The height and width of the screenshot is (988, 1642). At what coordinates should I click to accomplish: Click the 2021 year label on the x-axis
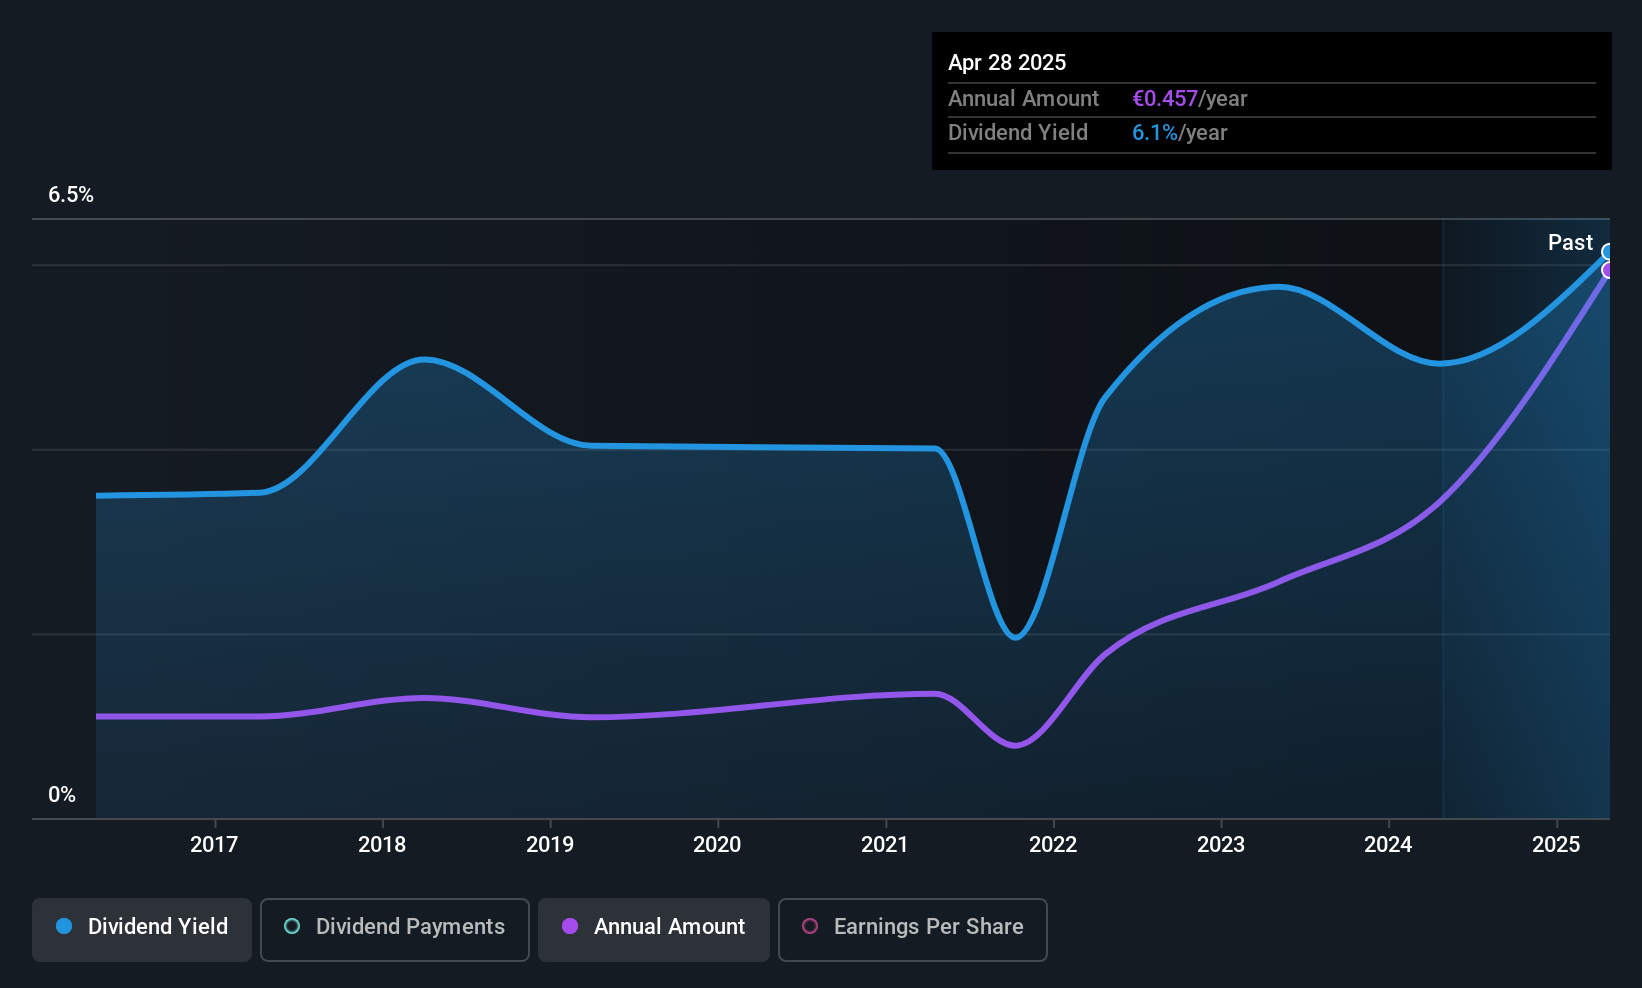coord(884,845)
